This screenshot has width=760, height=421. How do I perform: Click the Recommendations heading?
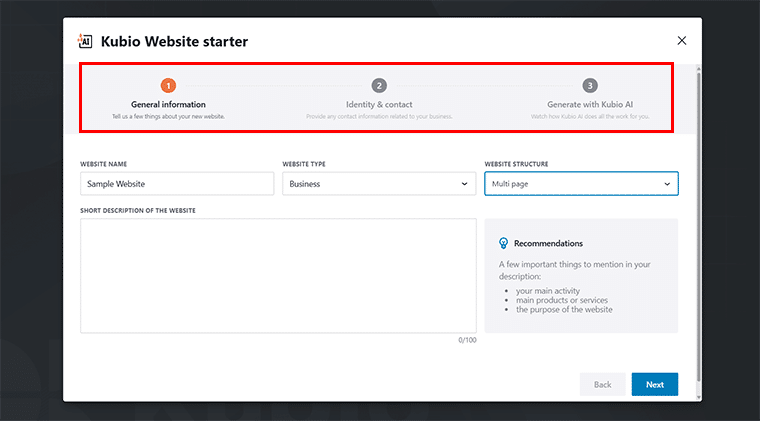click(x=548, y=243)
